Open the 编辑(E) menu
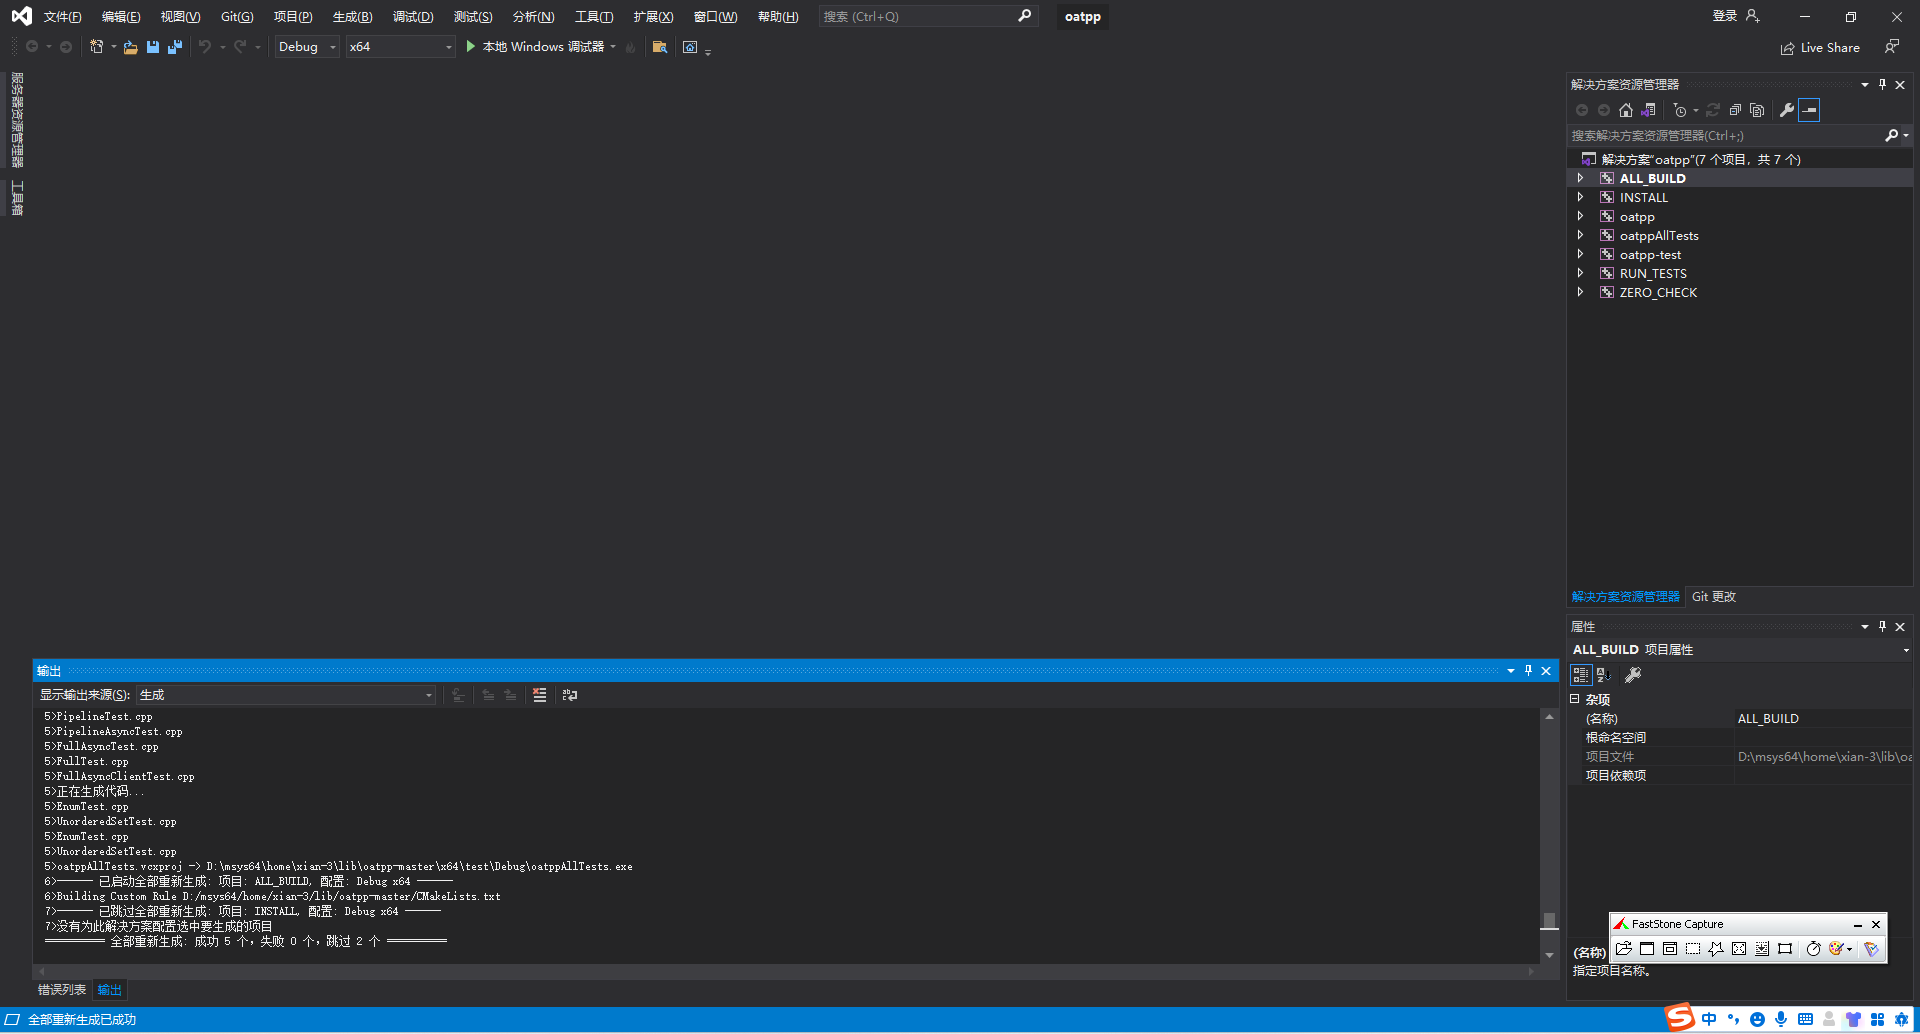 tap(121, 17)
